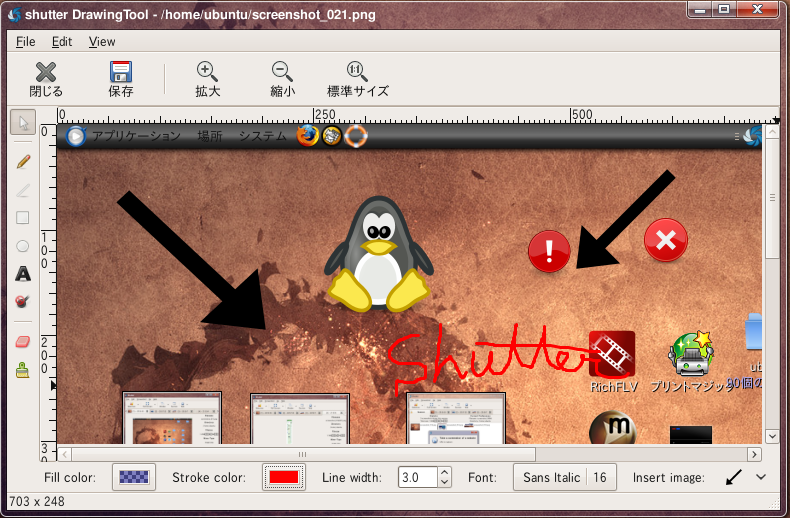The width and height of the screenshot is (790, 518).
Task: Open the Fill color swatch
Action: (x=134, y=477)
